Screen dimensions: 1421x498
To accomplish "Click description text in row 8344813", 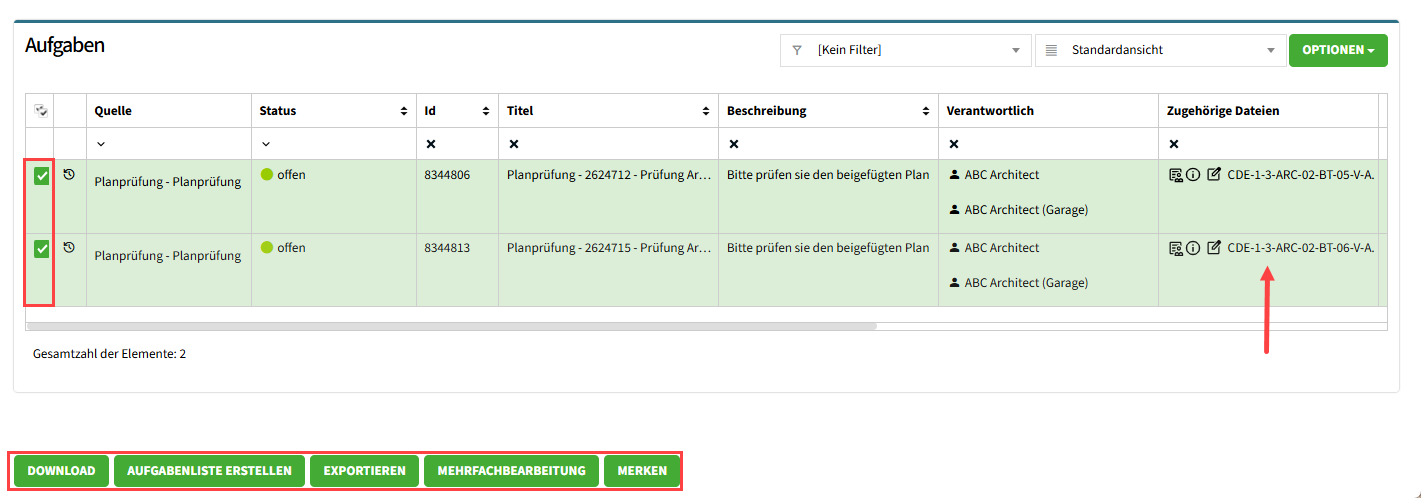I will click(x=828, y=248).
